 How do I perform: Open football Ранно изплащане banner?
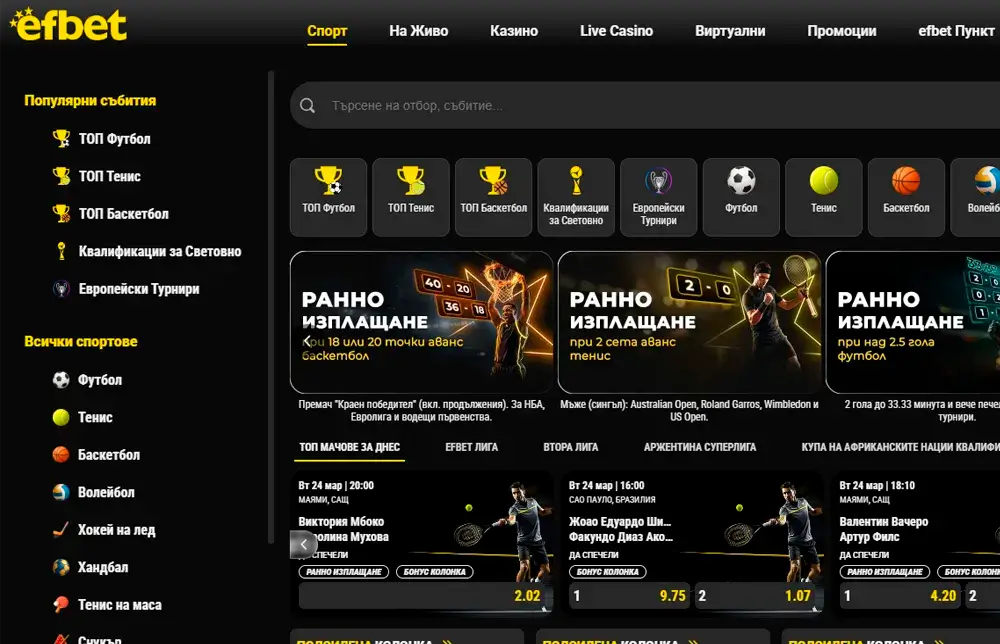point(913,322)
